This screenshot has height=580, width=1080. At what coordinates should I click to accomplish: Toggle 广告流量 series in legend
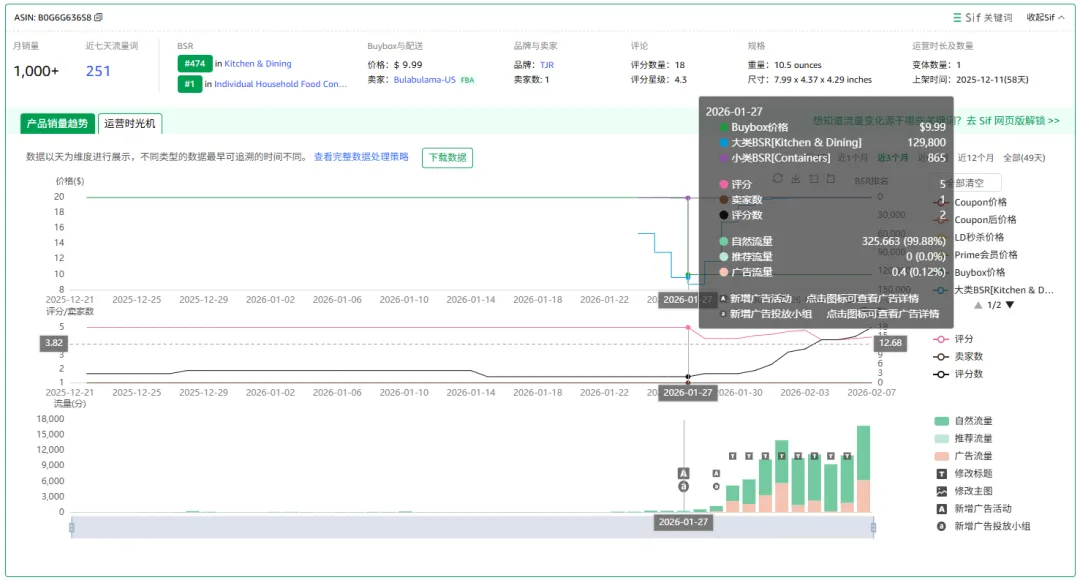941,456
